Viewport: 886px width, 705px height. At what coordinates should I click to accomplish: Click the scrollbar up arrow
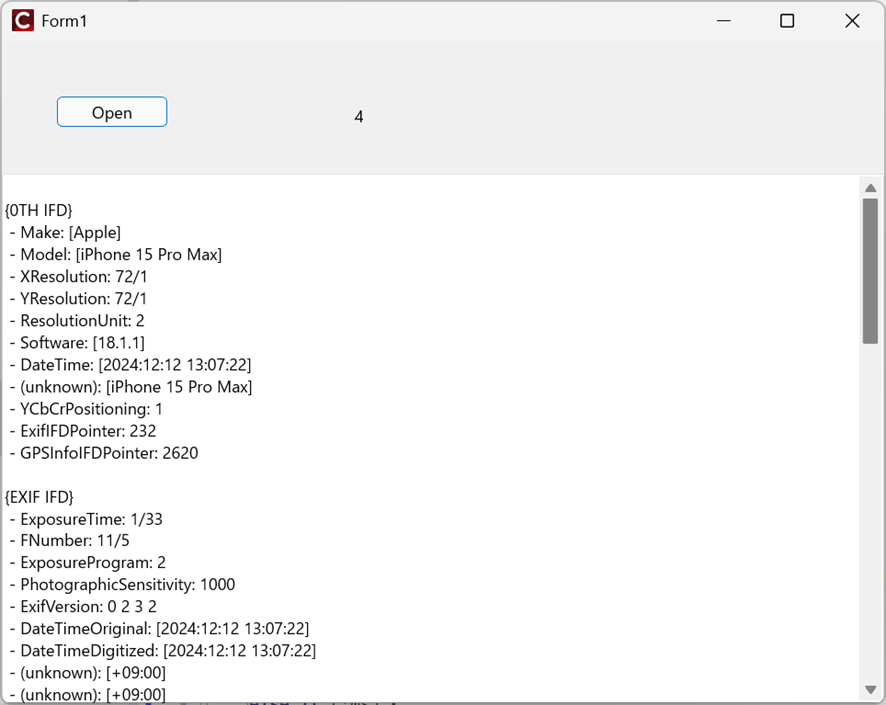point(870,188)
